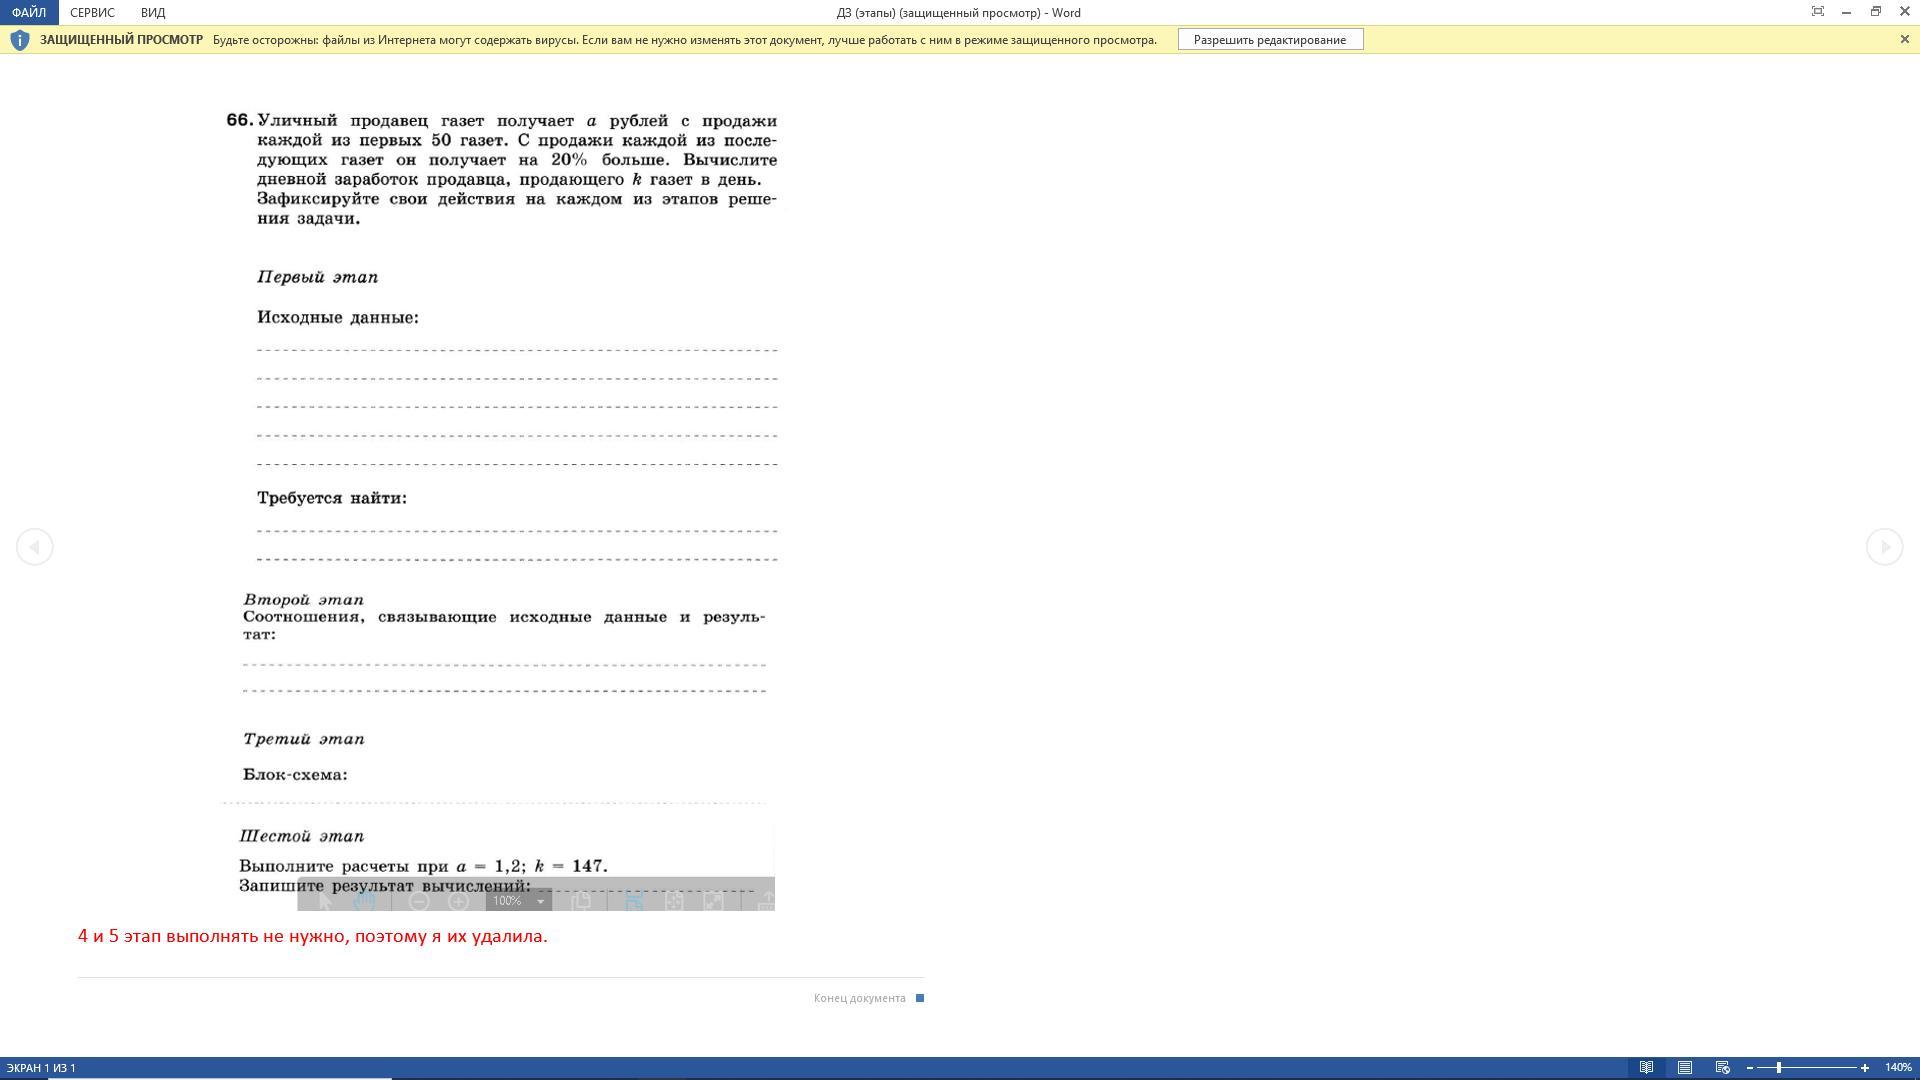1920x1080 pixels.
Task: Click the hand pan tool on image toolbar
Action: coord(364,901)
